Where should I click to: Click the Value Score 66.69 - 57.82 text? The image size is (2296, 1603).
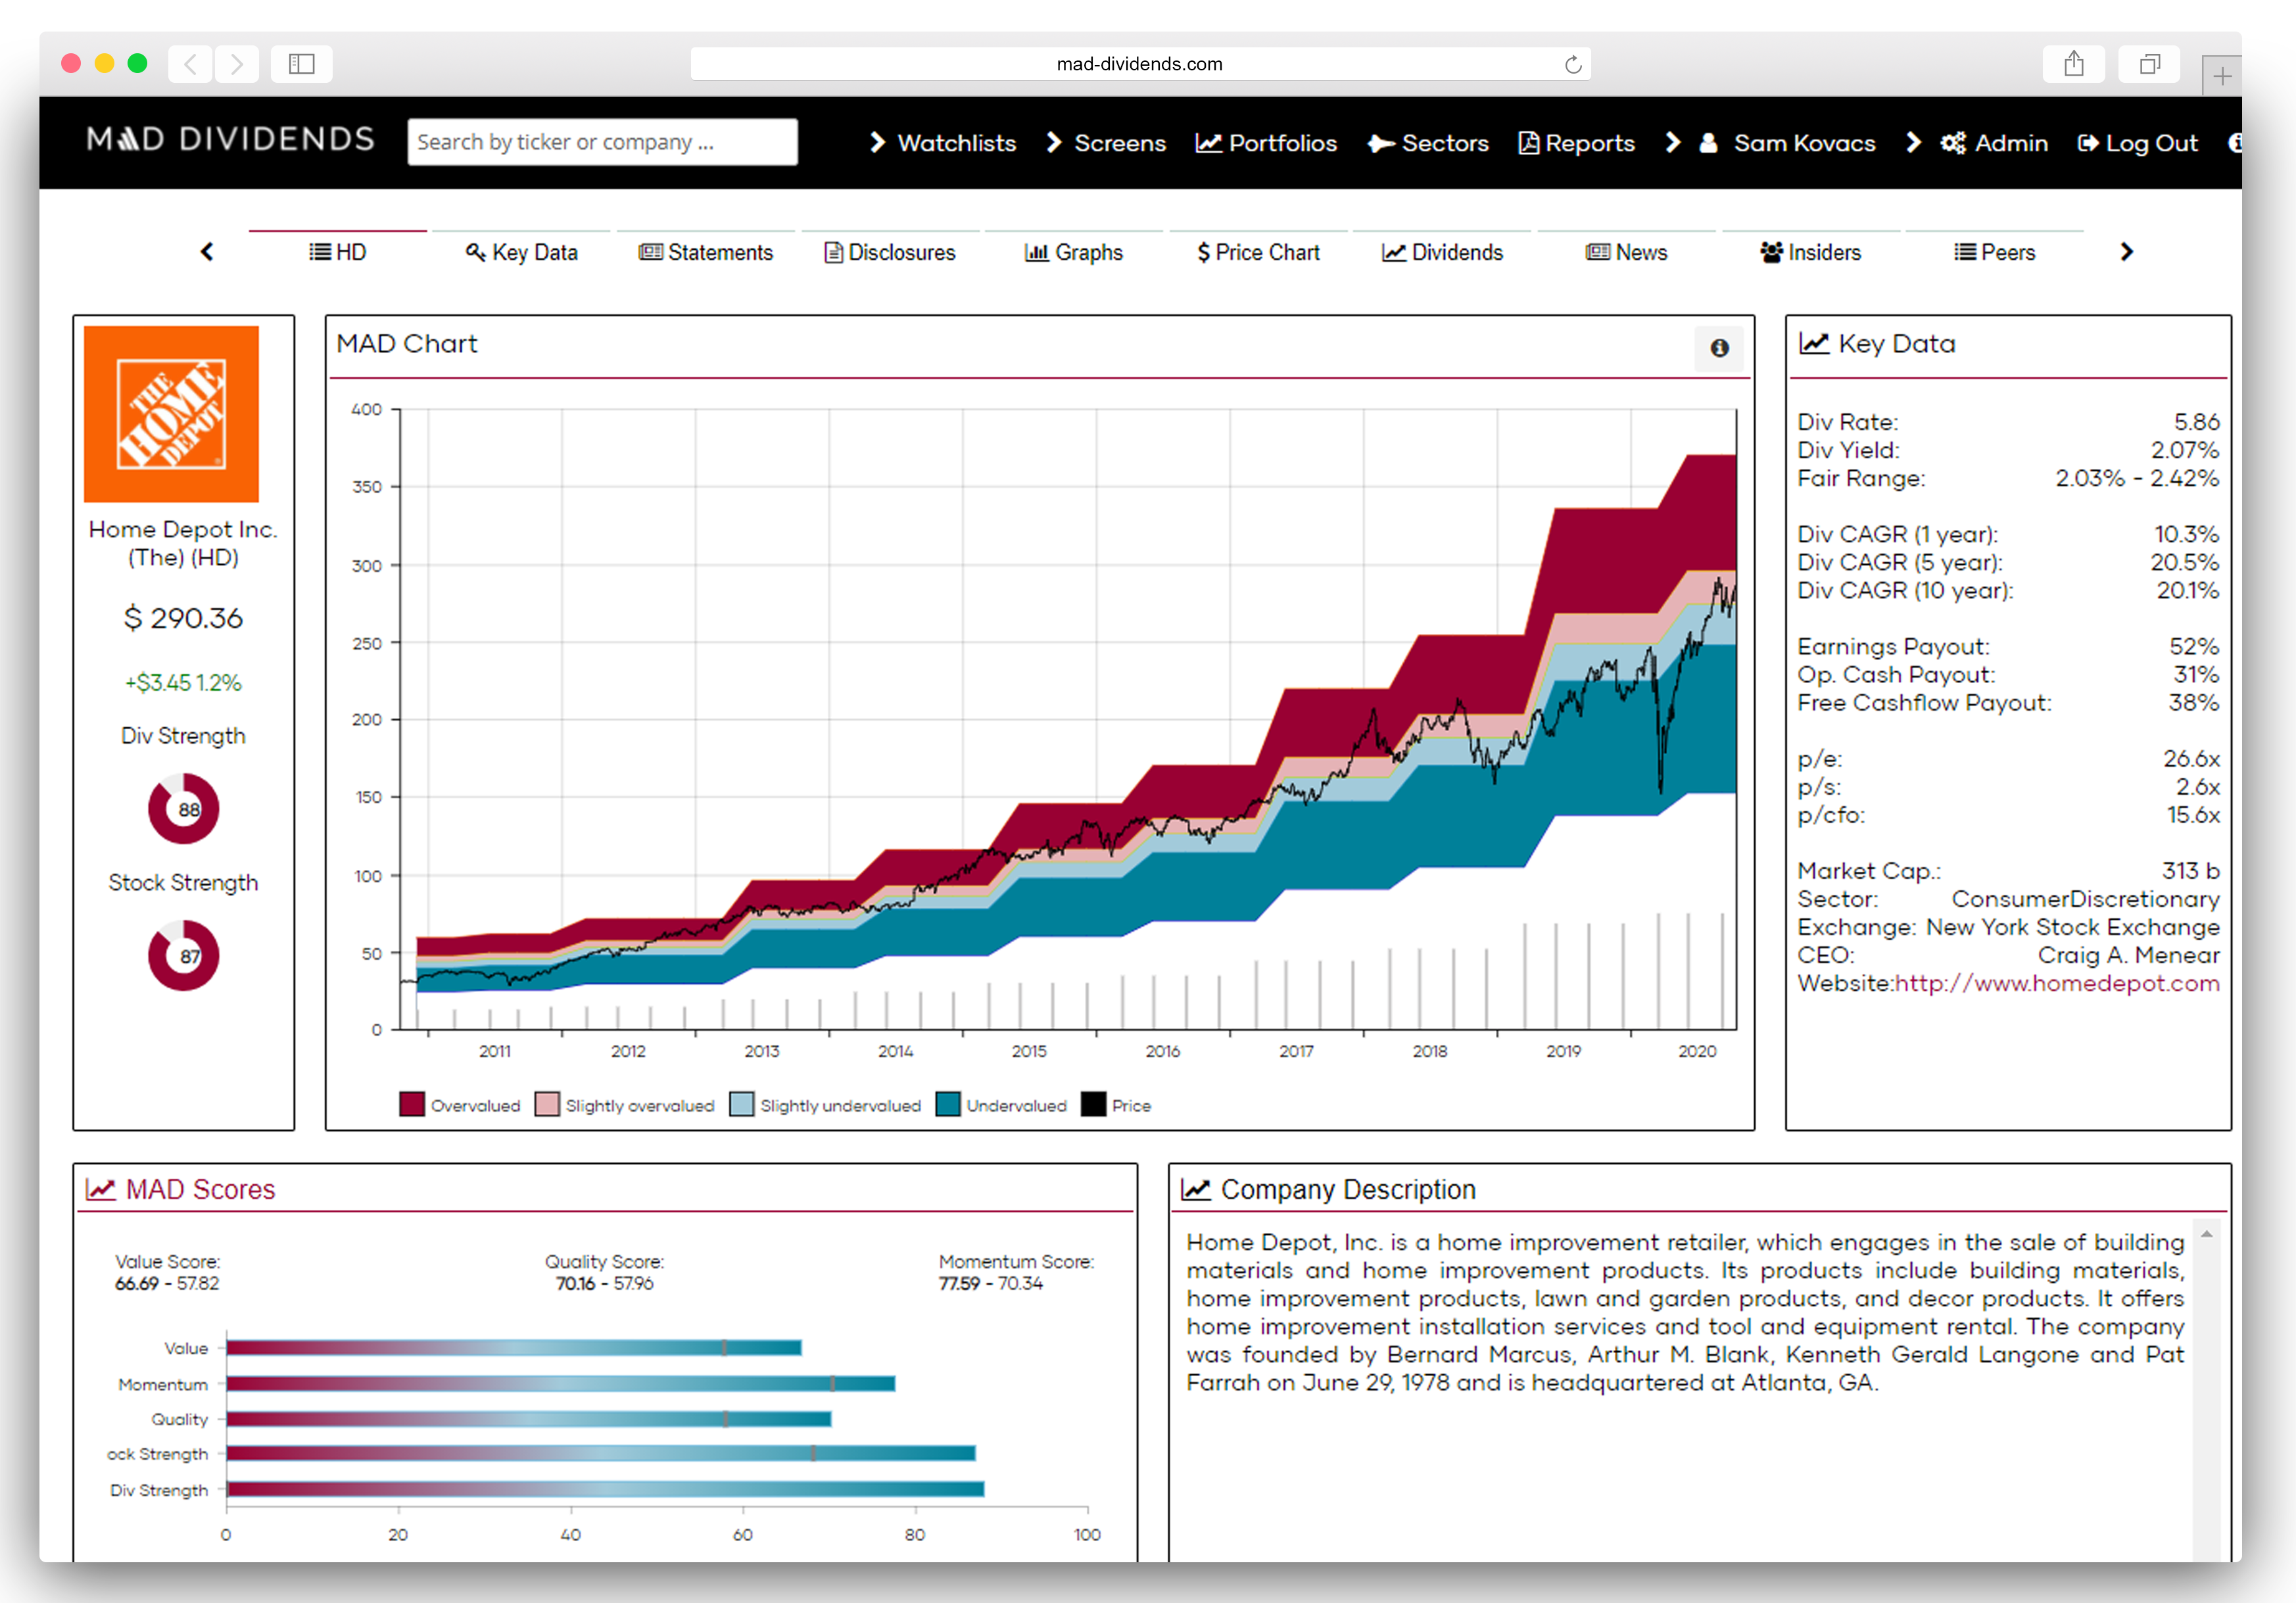tap(167, 1273)
